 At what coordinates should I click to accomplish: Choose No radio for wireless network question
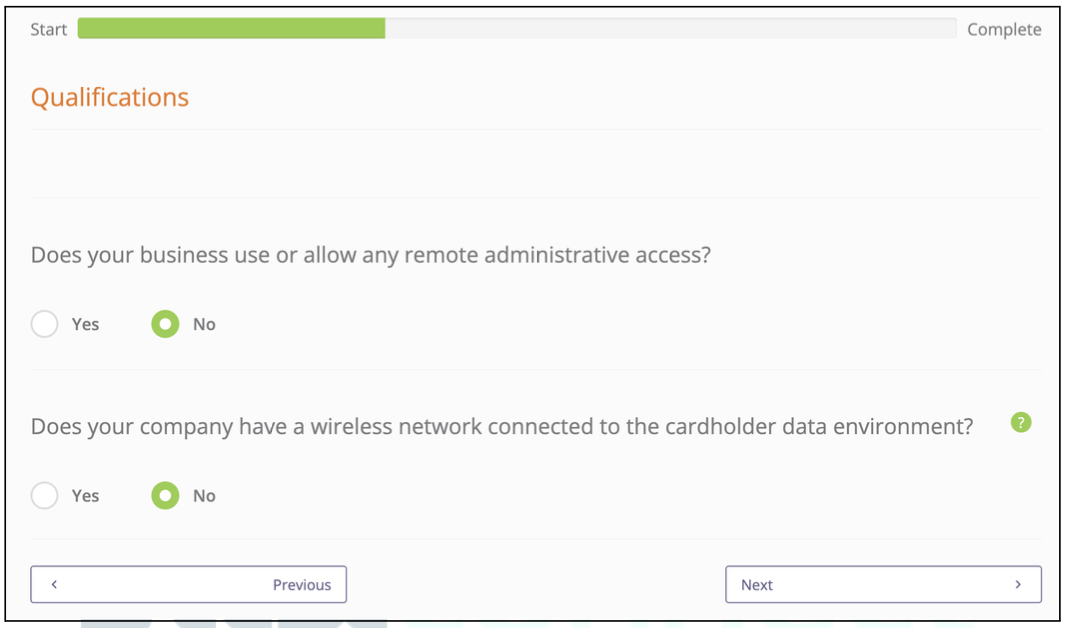pyautogui.click(x=165, y=495)
